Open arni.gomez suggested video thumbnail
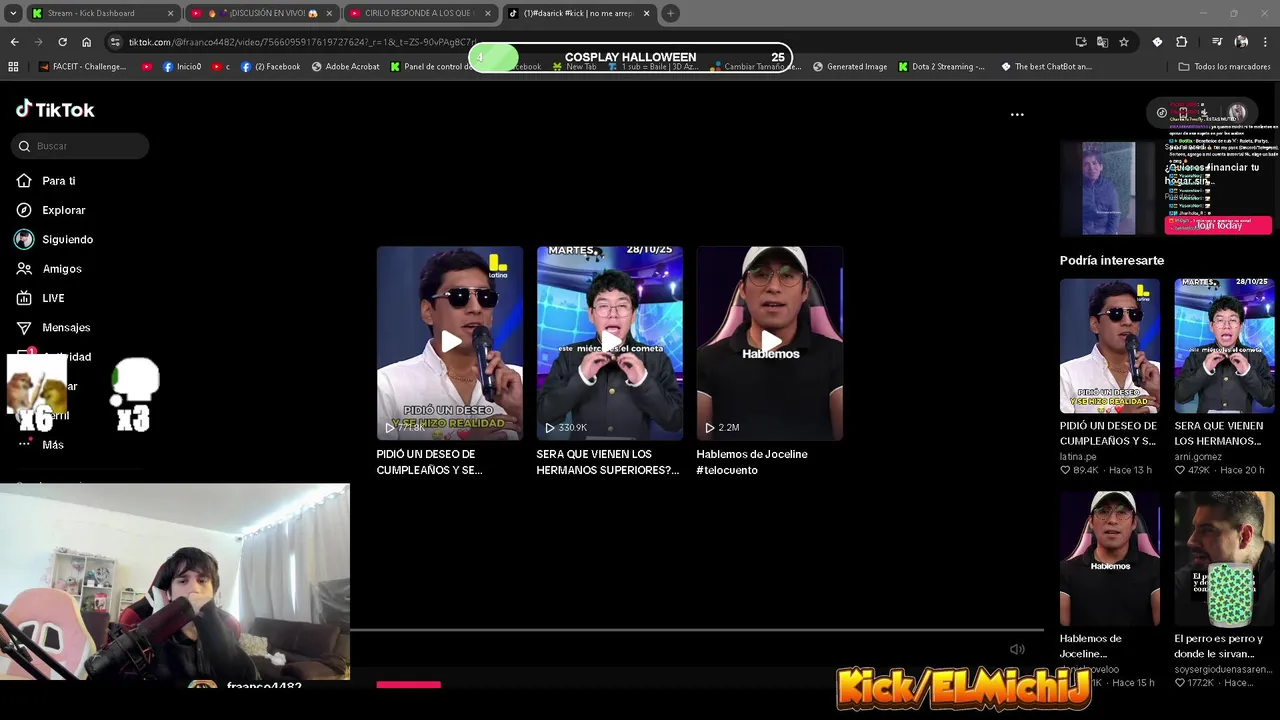The height and width of the screenshot is (720, 1280). click(x=1224, y=345)
